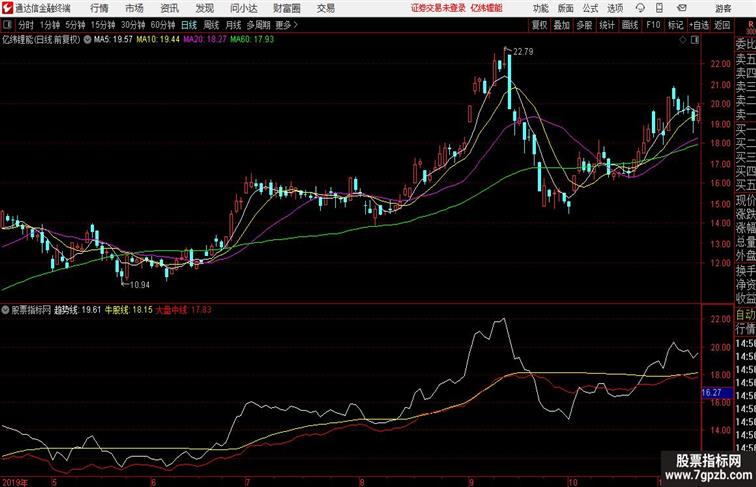Open the 选项 menu
This screenshot has width=756, height=487.
[x=615, y=8]
